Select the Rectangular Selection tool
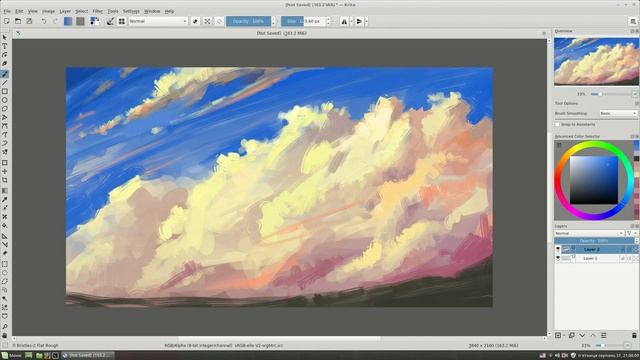This screenshot has width=640, height=360. pyautogui.click(x=5, y=264)
